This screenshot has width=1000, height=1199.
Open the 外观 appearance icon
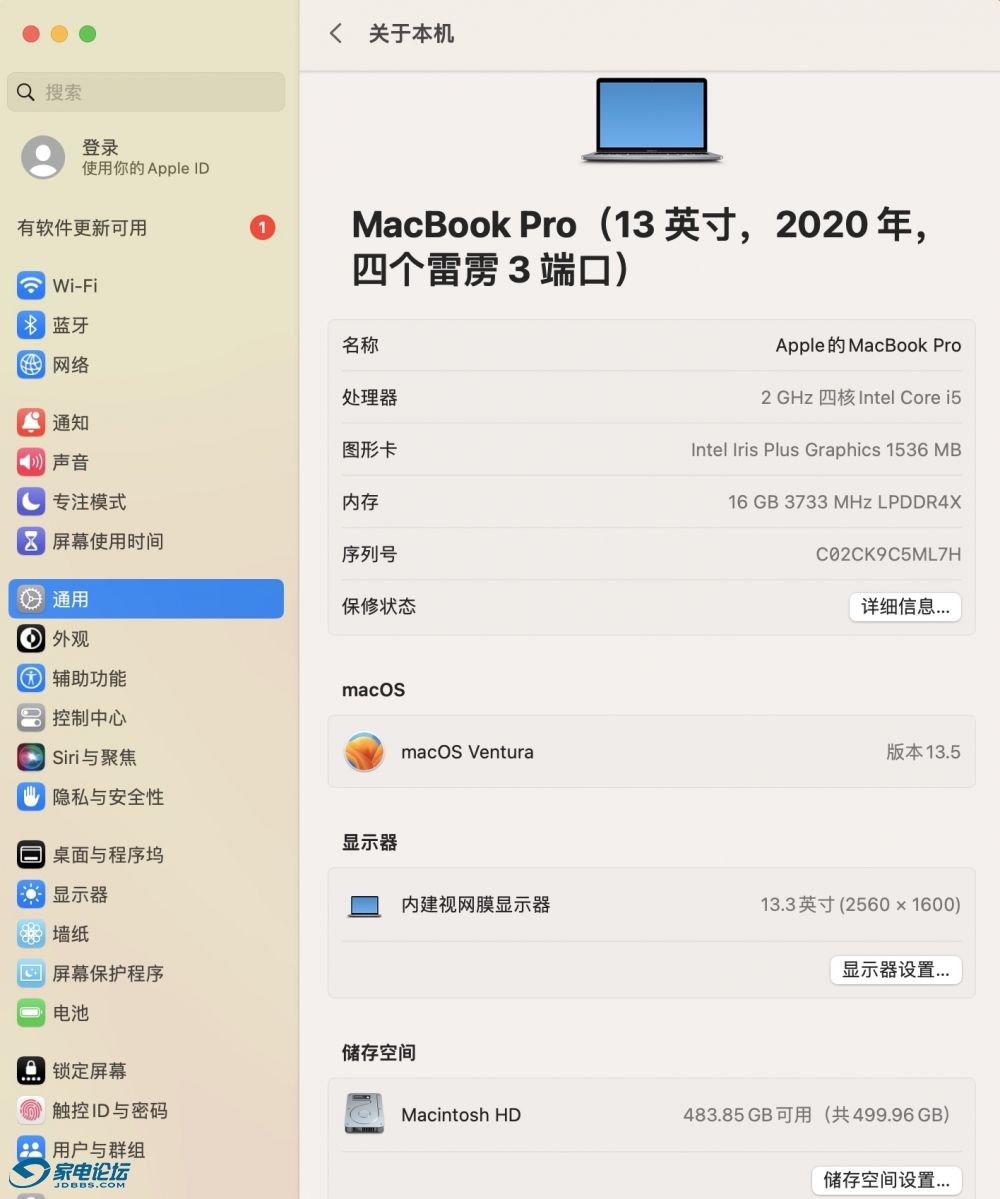[x=31, y=638]
